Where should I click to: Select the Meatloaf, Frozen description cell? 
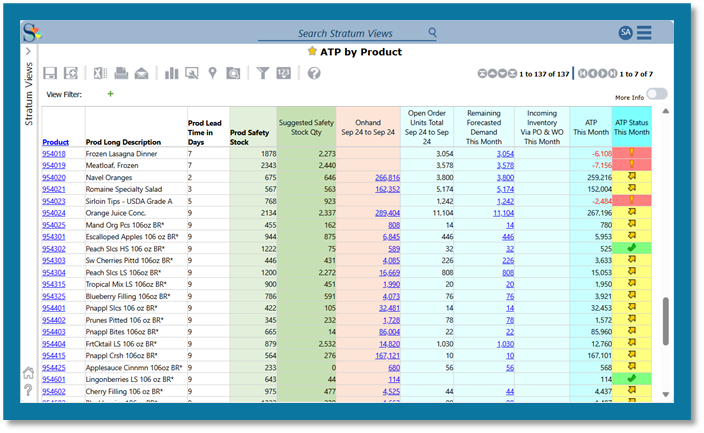[136, 165]
